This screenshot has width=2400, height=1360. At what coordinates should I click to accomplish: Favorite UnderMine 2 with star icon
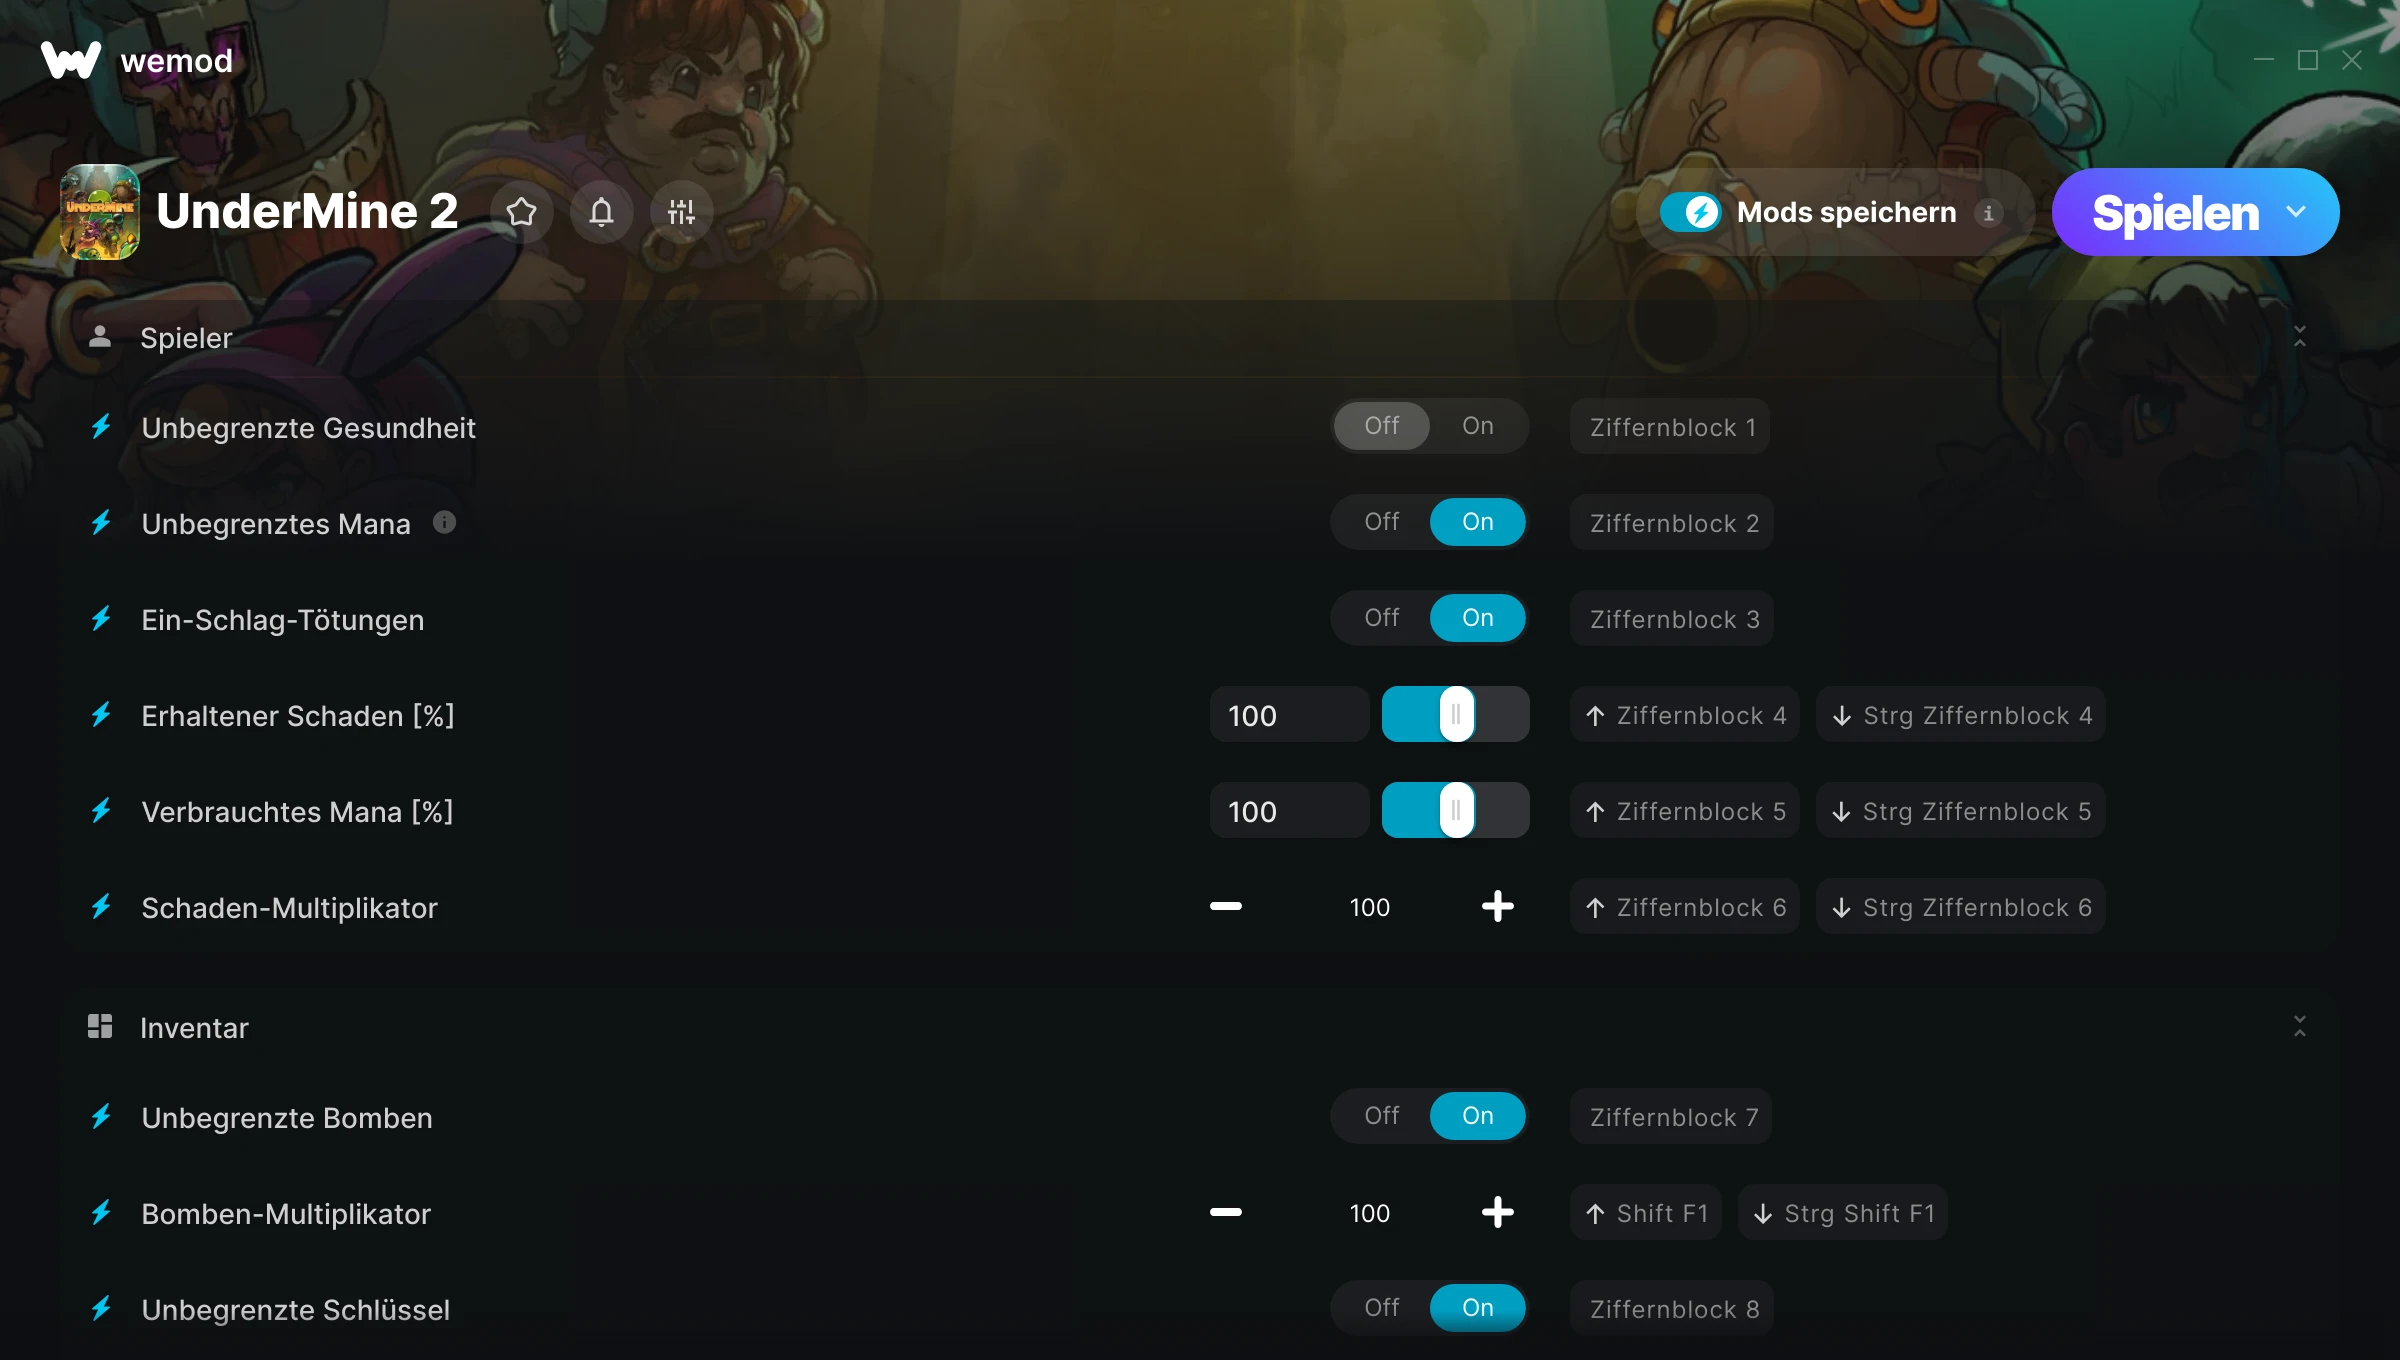521,212
